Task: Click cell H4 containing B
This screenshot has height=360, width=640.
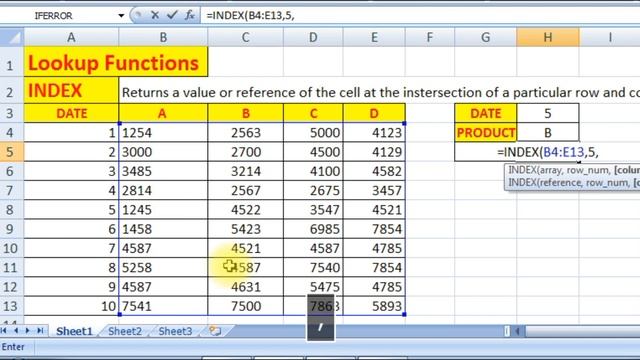Action: coord(548,133)
